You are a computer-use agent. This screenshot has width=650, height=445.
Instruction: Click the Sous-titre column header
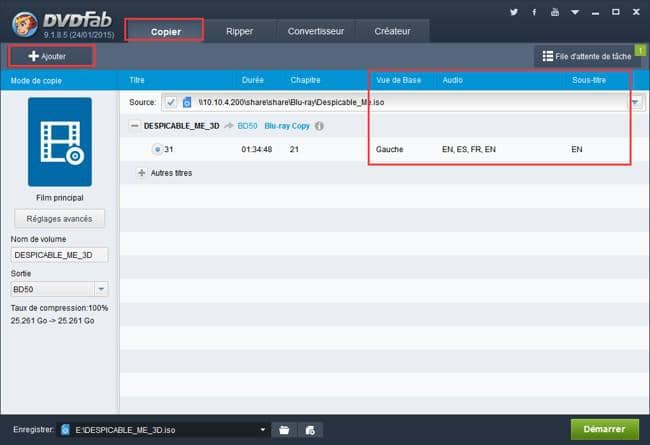[x=589, y=80]
